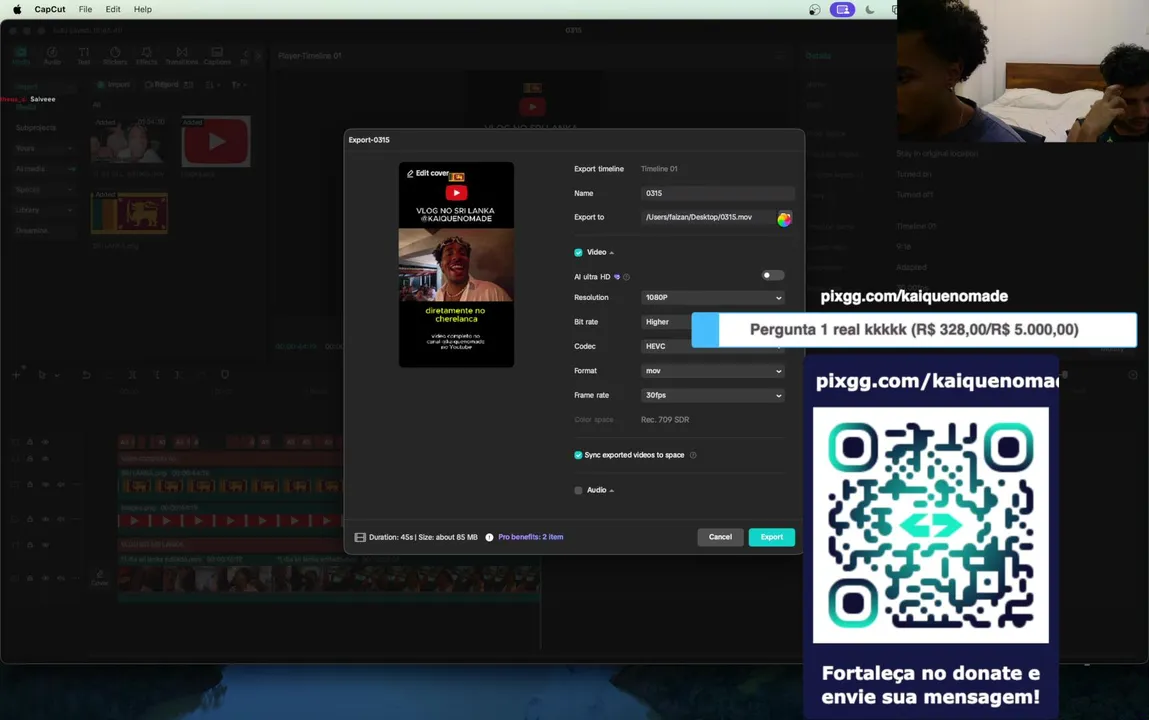Image resolution: width=1149 pixels, height=720 pixels.
Task: Toggle eye visibility on main video track
Action: pos(45,578)
